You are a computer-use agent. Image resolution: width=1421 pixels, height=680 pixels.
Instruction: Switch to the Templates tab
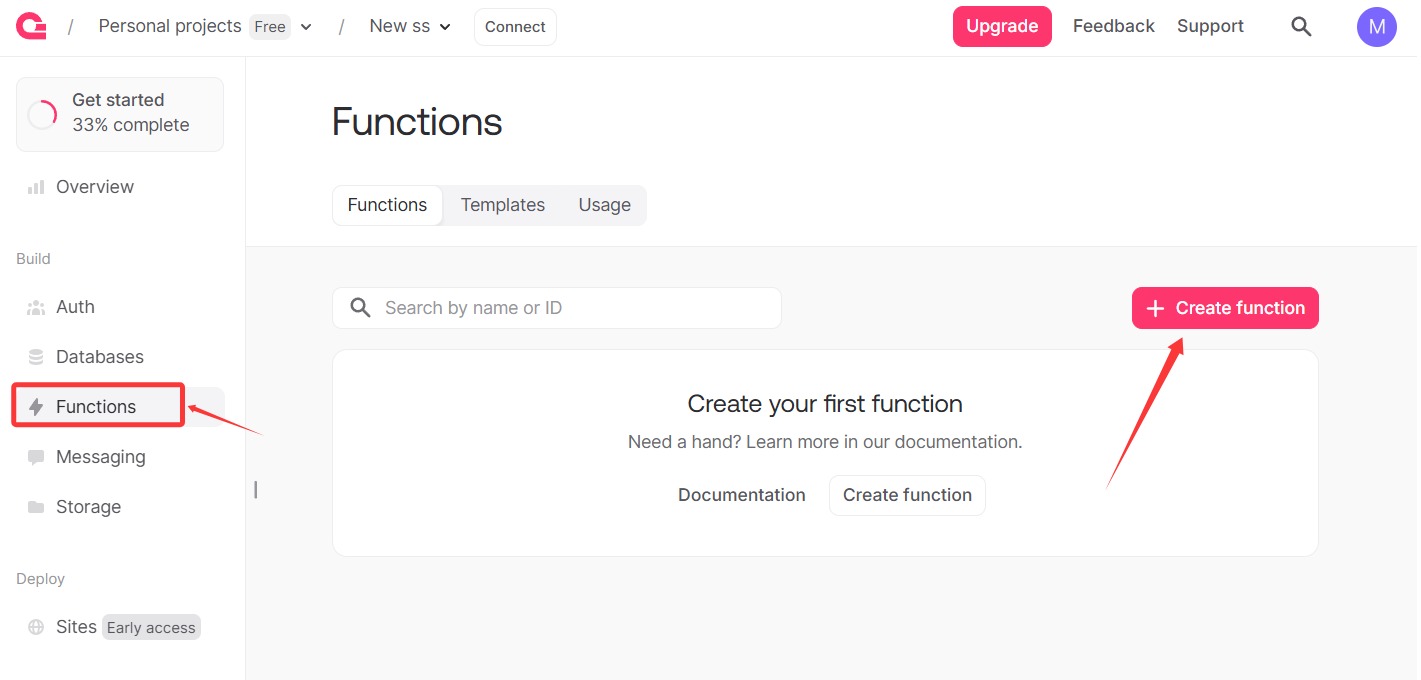click(502, 205)
